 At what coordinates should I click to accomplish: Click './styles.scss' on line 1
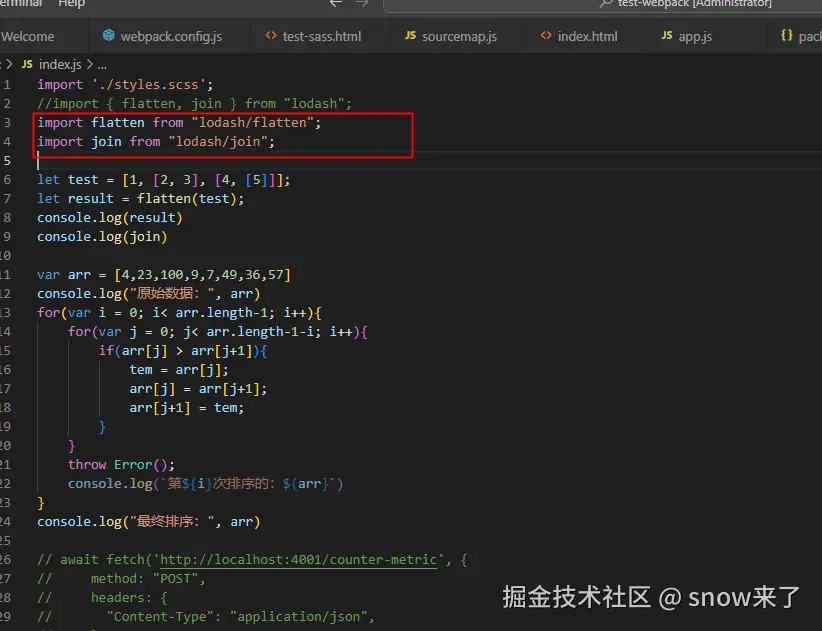click(148, 85)
